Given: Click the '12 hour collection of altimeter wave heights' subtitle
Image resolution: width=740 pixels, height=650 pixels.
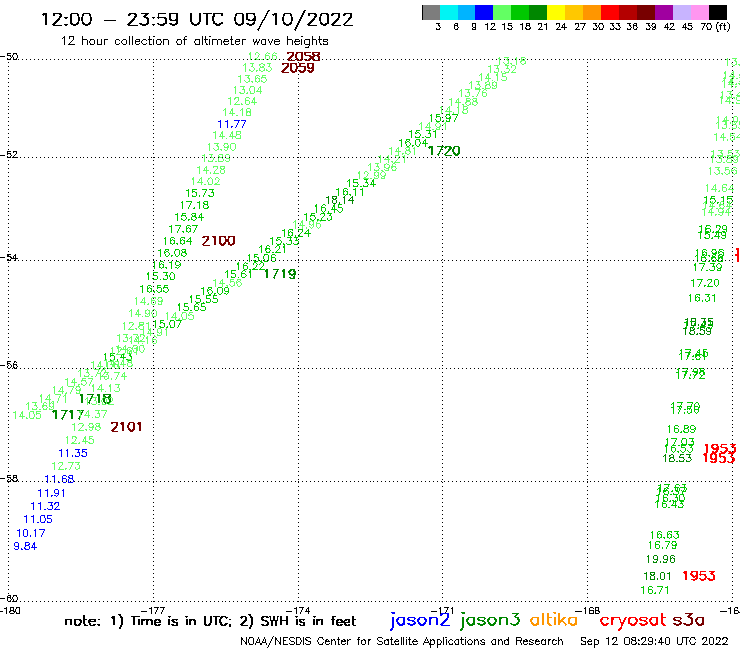Looking at the screenshot, I should pos(194,41).
